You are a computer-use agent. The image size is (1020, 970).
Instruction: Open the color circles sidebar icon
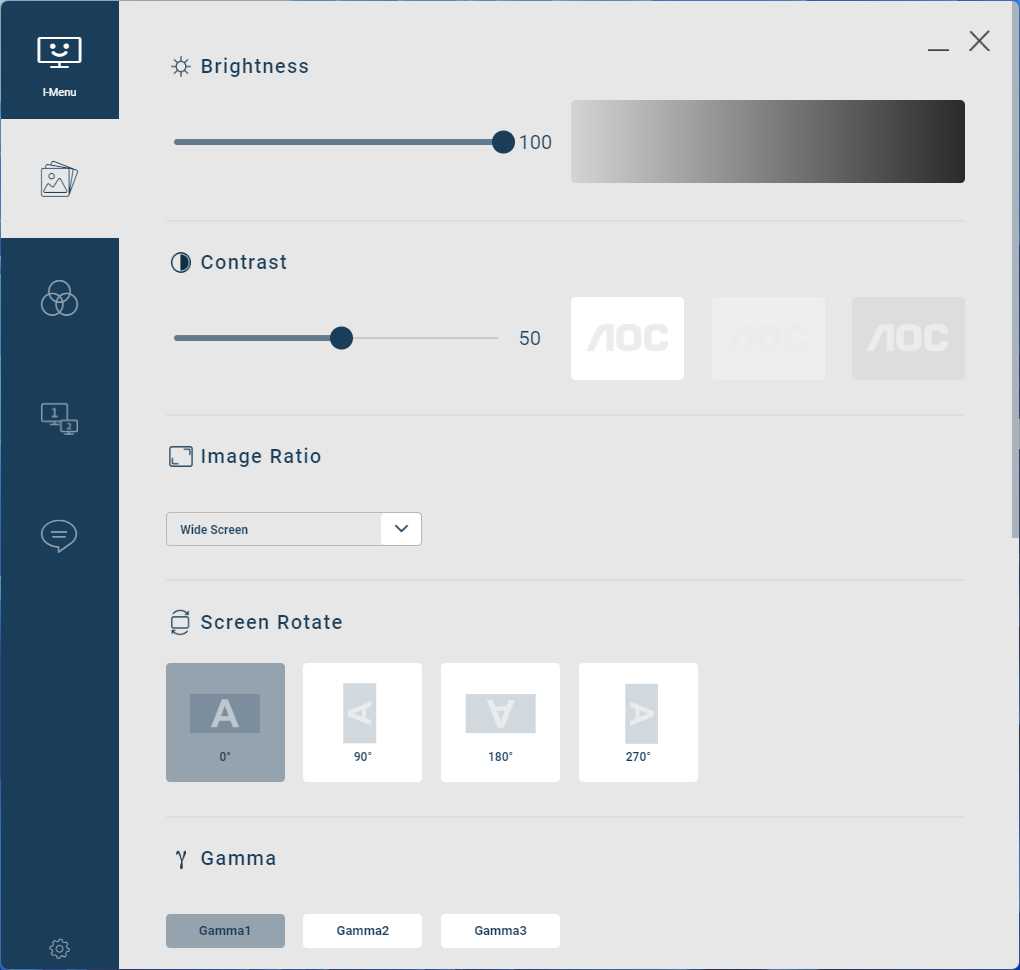[59, 299]
